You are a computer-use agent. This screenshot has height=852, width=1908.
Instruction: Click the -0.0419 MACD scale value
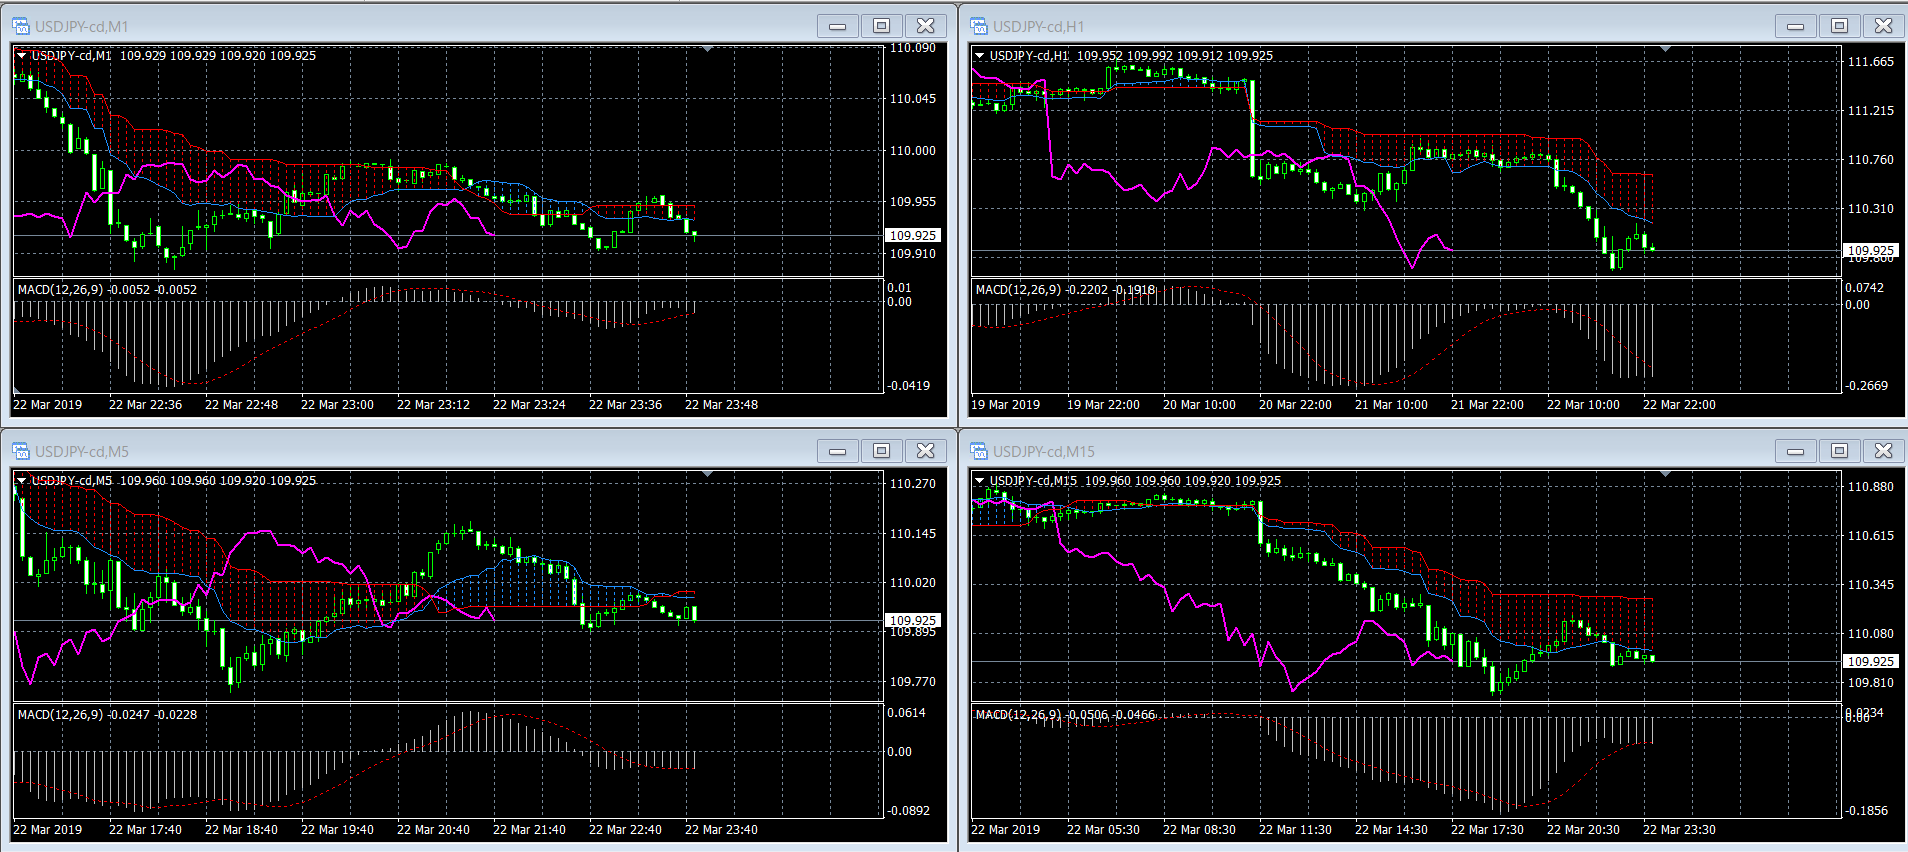(x=909, y=386)
